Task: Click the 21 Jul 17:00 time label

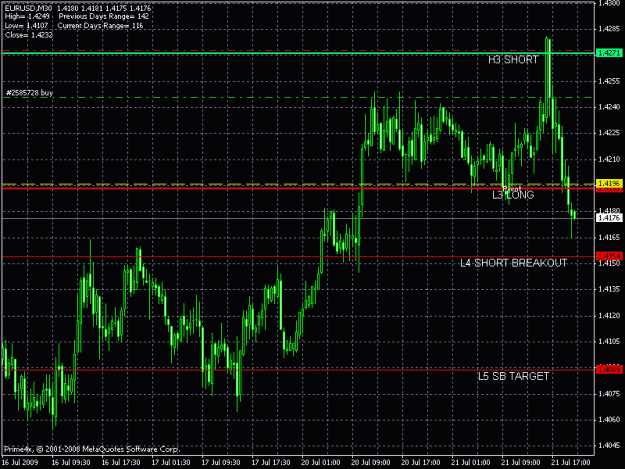Action: click(571, 463)
